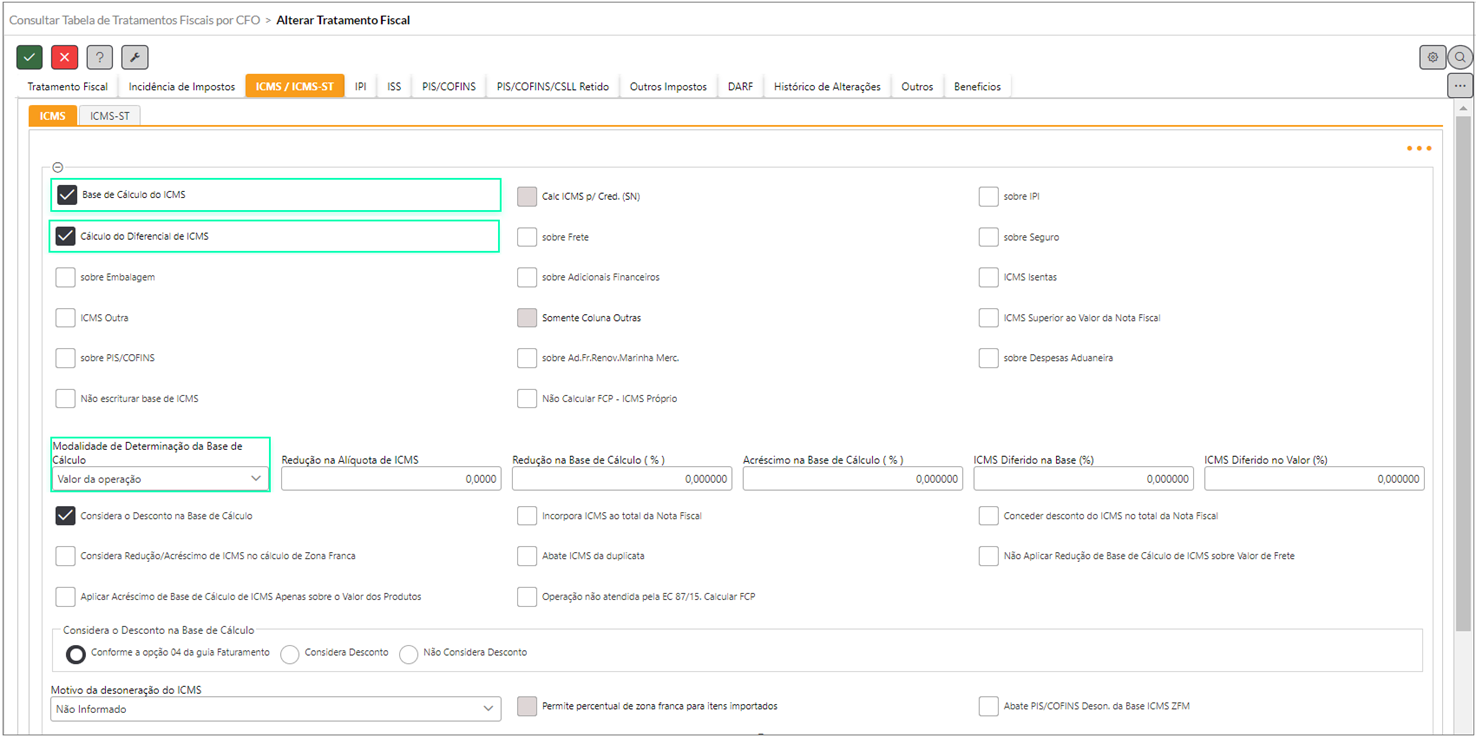The width and height of the screenshot is (1476, 738).
Task: Click the gray ellipsis button beside tabs
Action: click(1460, 86)
